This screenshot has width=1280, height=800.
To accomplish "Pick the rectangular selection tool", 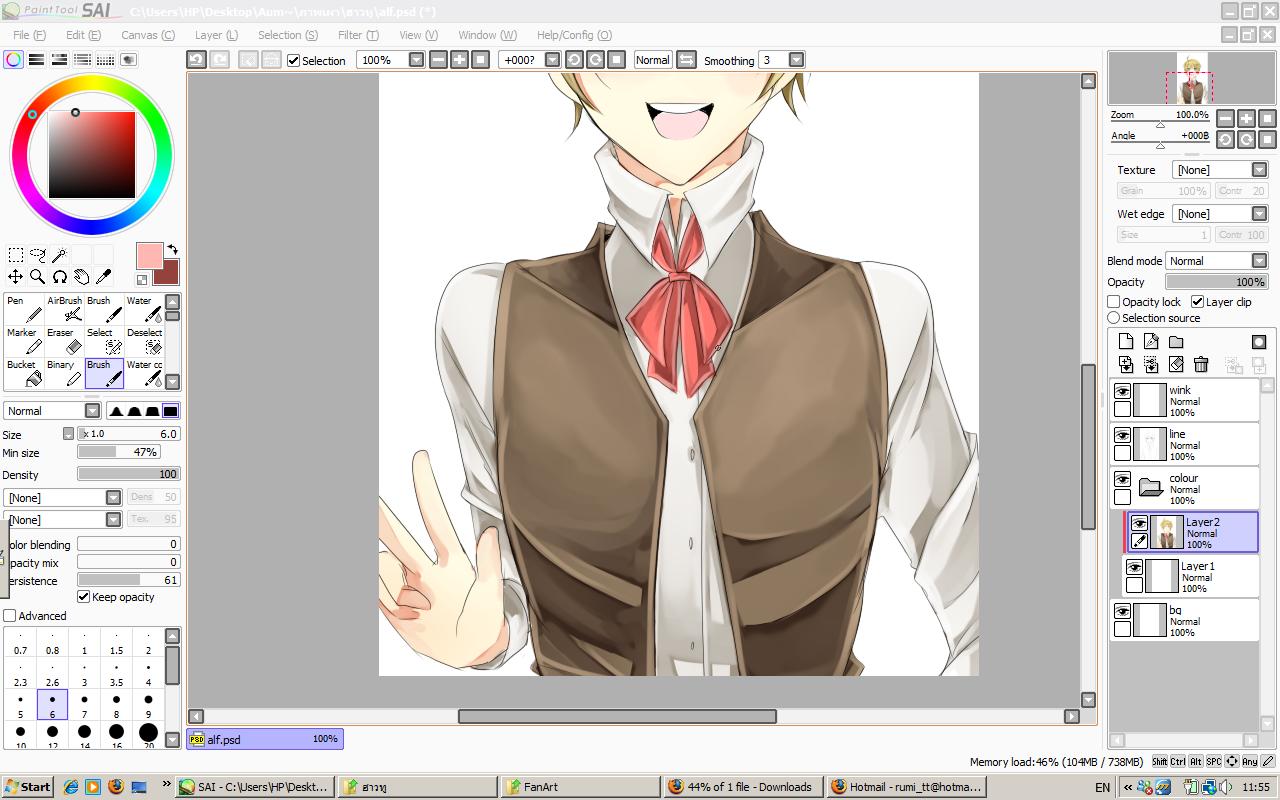I will point(16,255).
